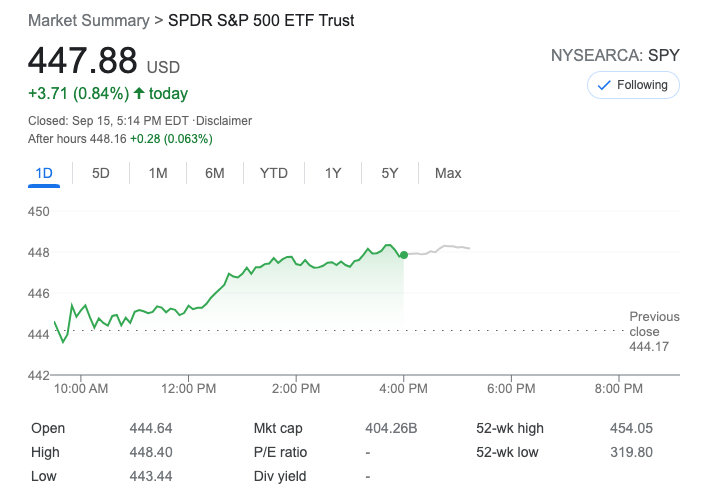Switch to the 5D tab
This screenshot has width=706, height=497.
[101, 173]
